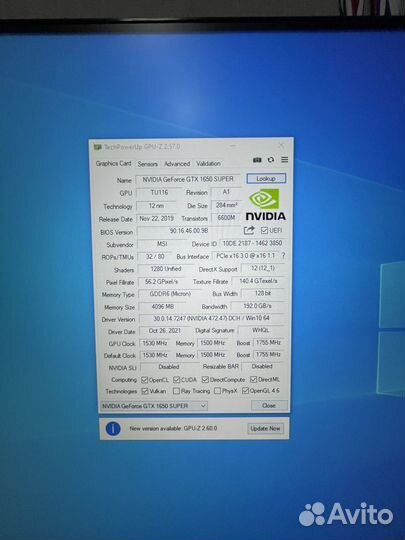Click the Revision value A1

click(226, 192)
